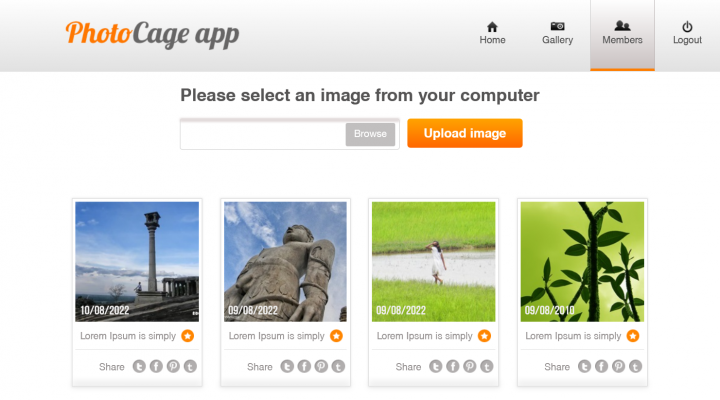Click the caption under the pillar monument photo
720x400 pixels.
[128, 336]
